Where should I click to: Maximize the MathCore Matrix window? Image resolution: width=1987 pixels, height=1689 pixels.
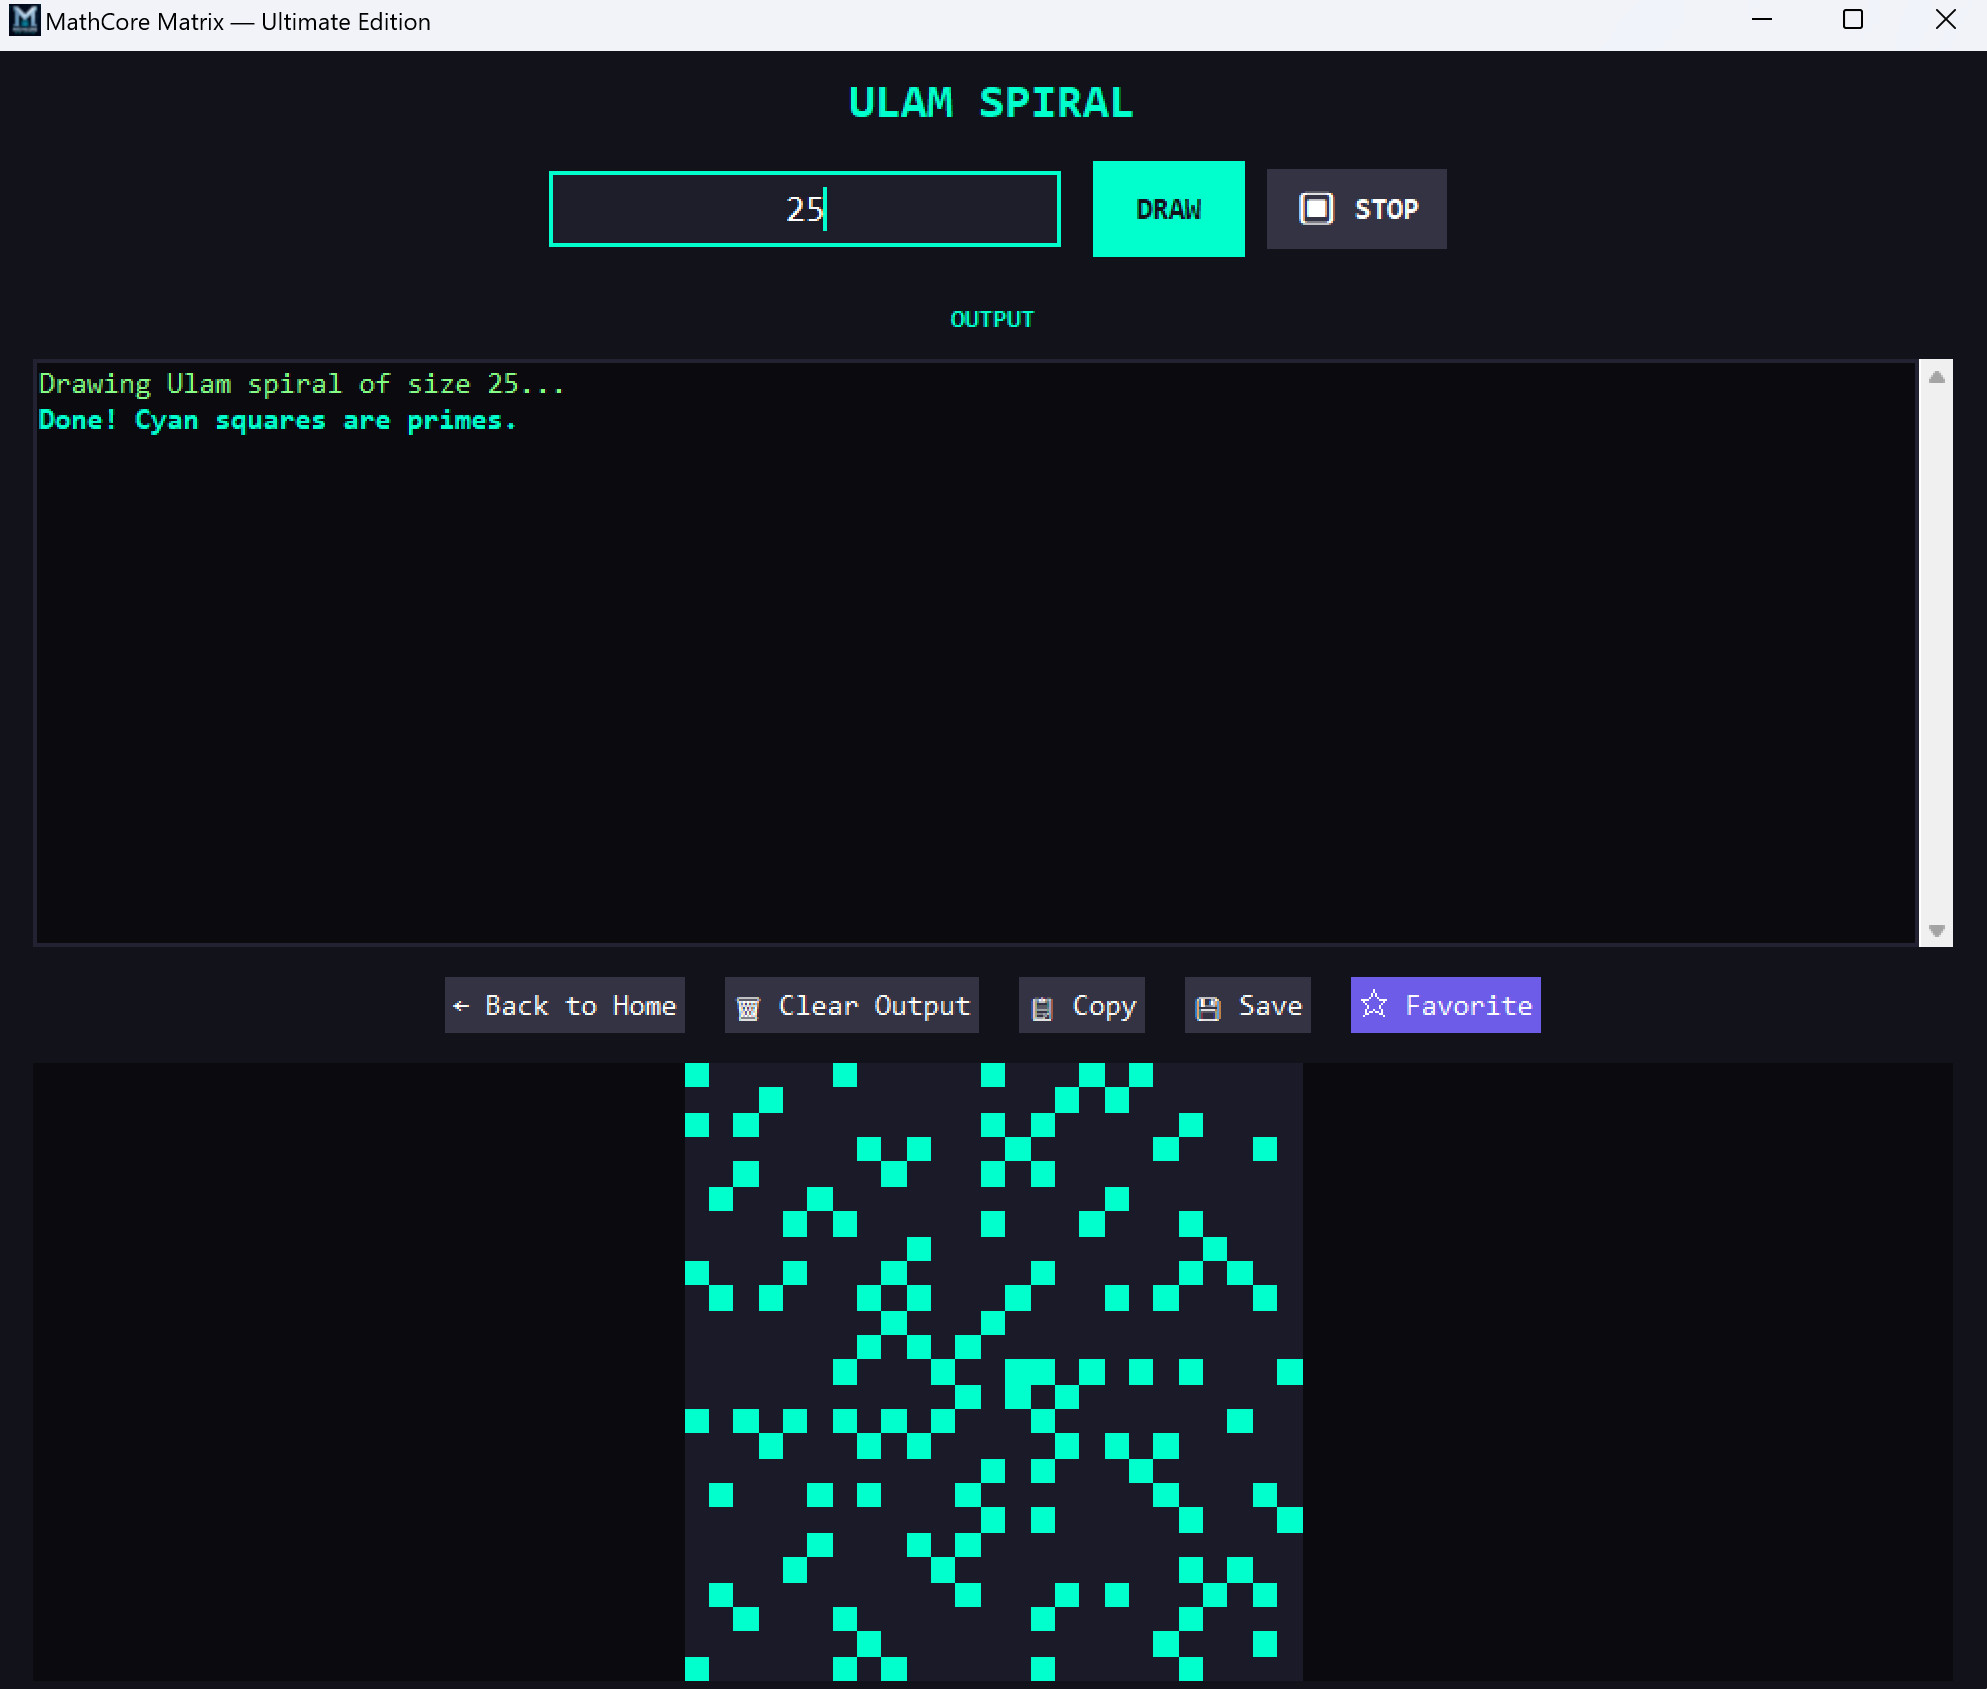click(x=1853, y=20)
